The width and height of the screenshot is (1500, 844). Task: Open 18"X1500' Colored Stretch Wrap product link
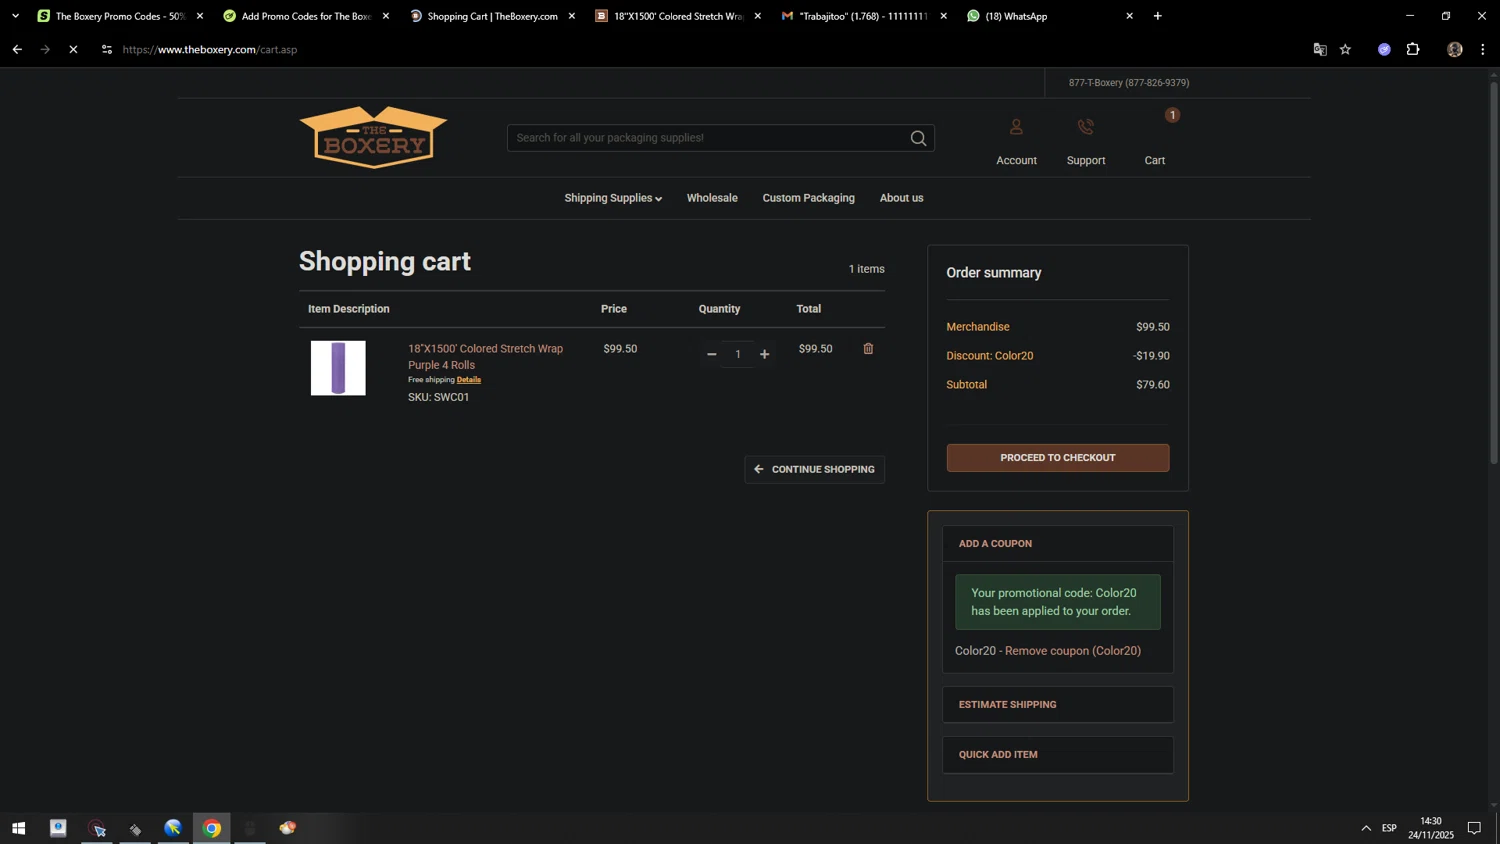point(485,357)
